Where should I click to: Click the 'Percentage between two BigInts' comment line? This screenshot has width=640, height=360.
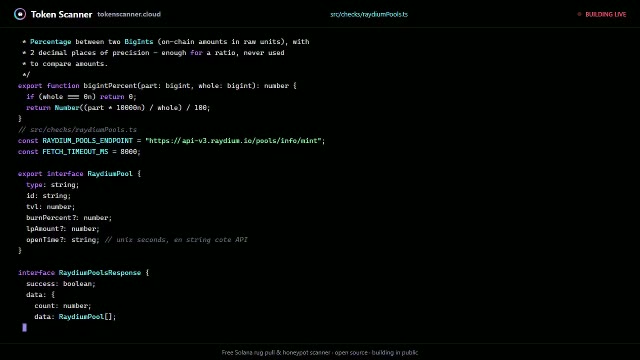coord(166,42)
